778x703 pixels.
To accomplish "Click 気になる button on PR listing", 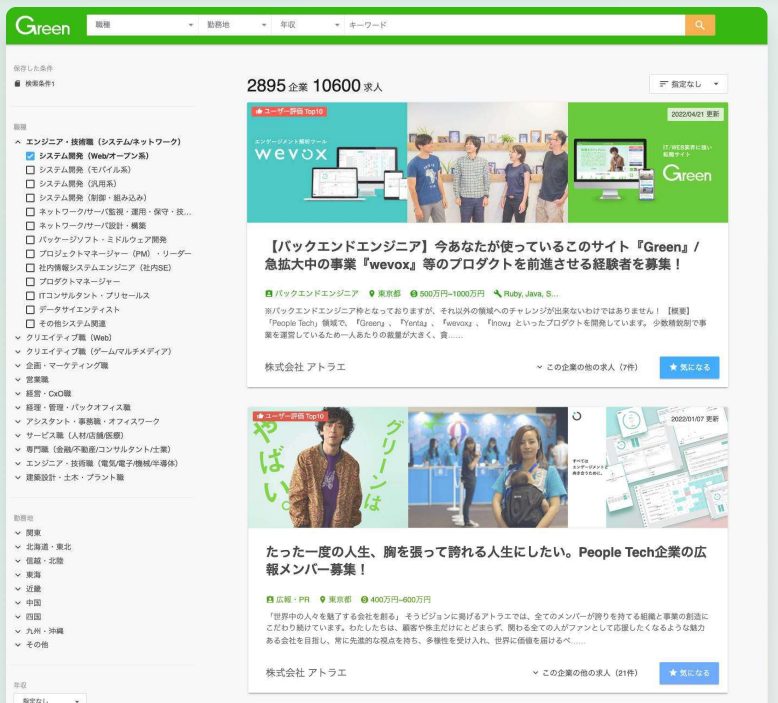I will pyautogui.click(x=689, y=673).
